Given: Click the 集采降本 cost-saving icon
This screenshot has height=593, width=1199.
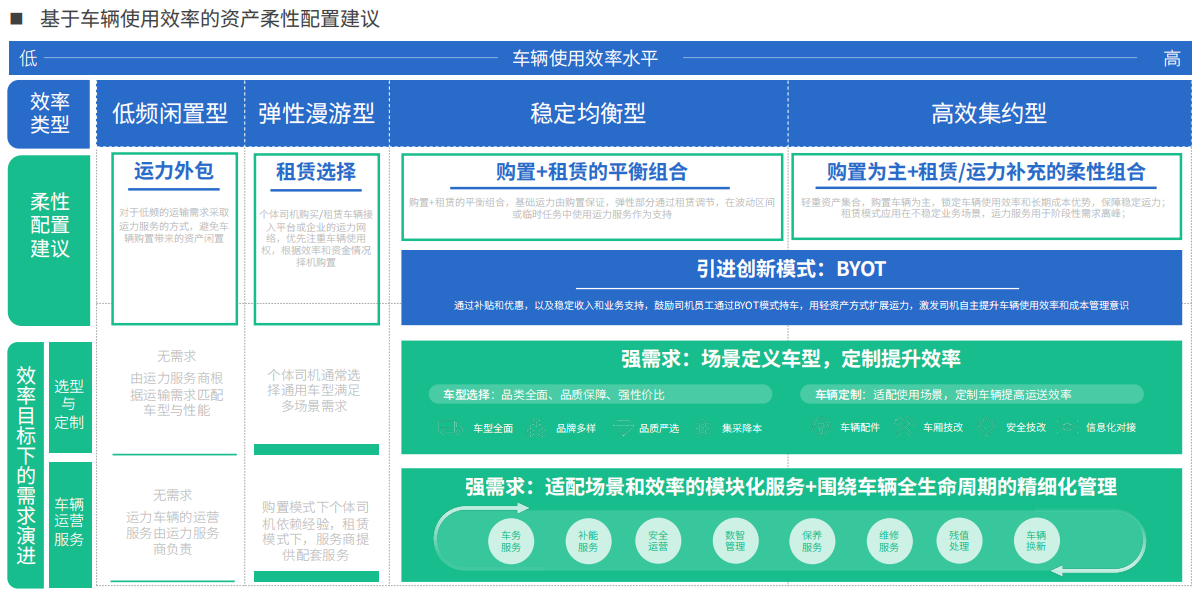Looking at the screenshot, I should (701, 425).
